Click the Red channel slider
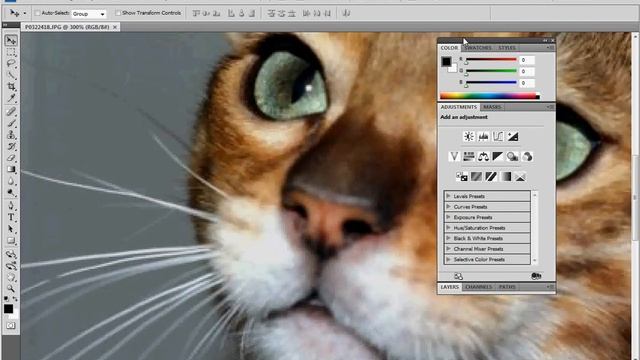Image resolution: width=640 pixels, height=360 pixels. [491, 60]
